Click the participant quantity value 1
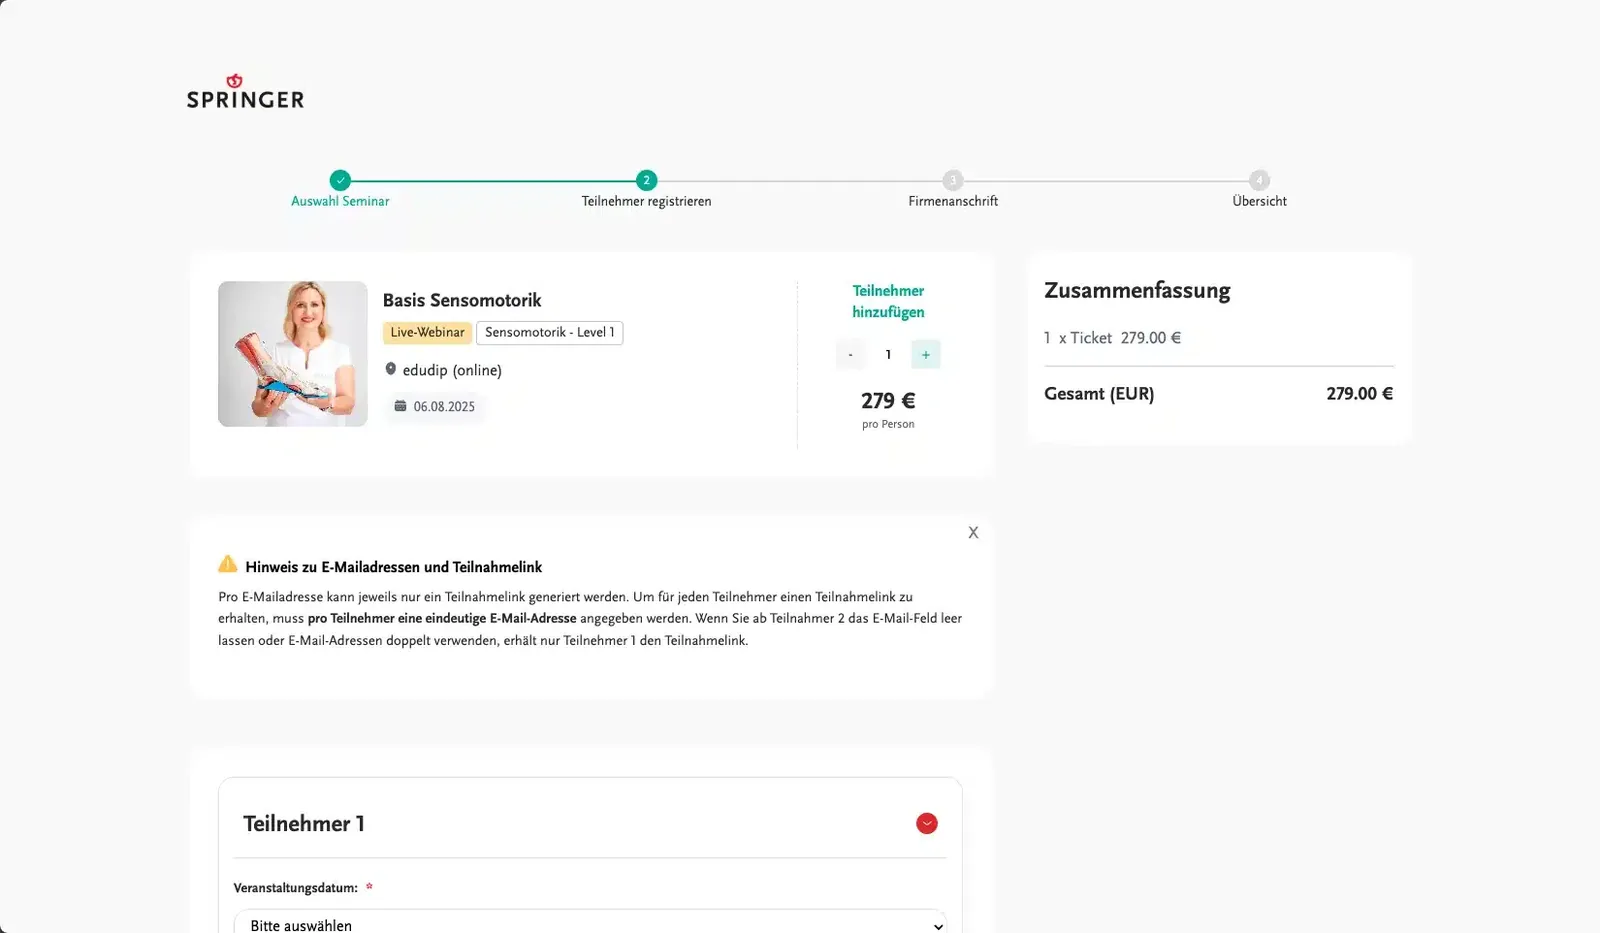1600x933 pixels. [888, 354]
